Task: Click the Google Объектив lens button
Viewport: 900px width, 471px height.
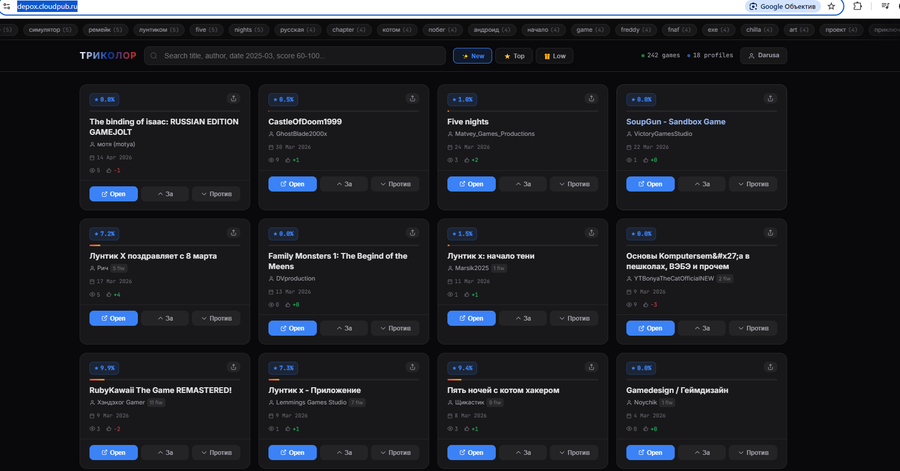Action: pos(782,6)
